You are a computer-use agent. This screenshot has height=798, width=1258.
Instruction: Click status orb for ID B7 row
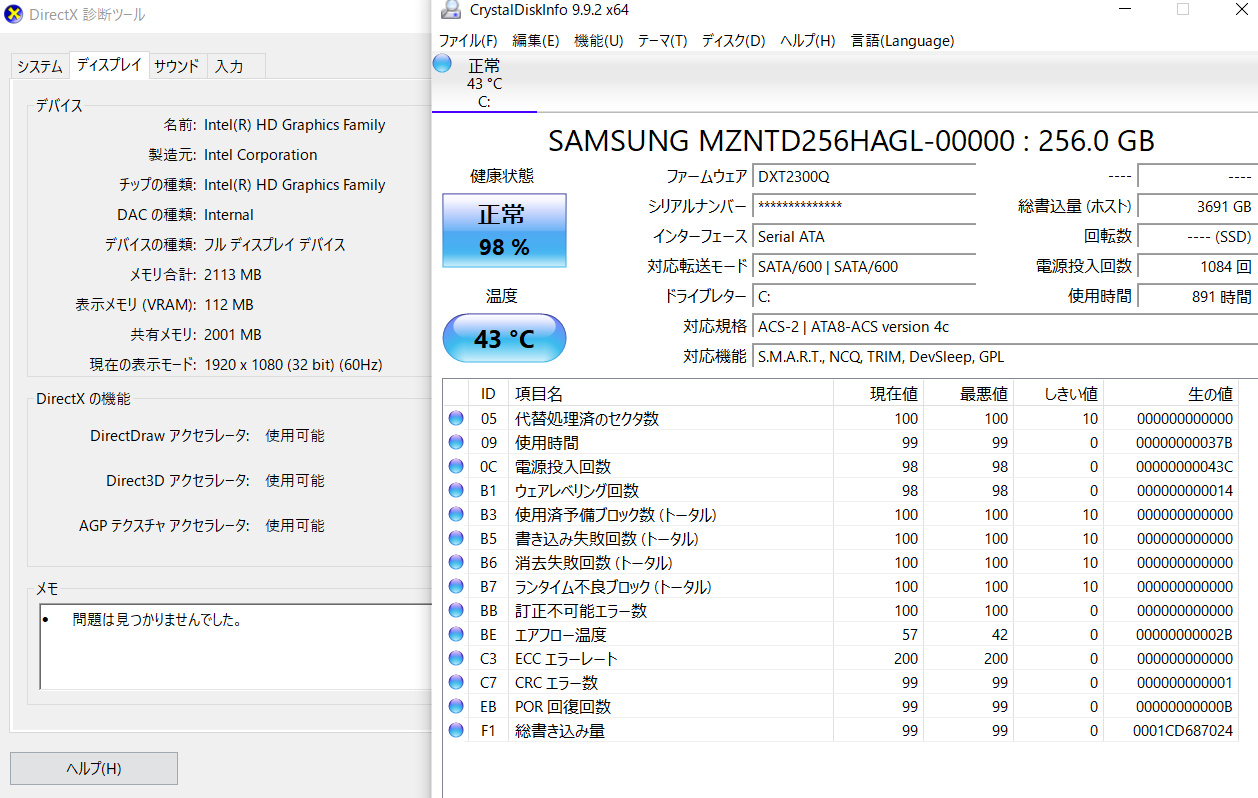pyautogui.click(x=456, y=587)
